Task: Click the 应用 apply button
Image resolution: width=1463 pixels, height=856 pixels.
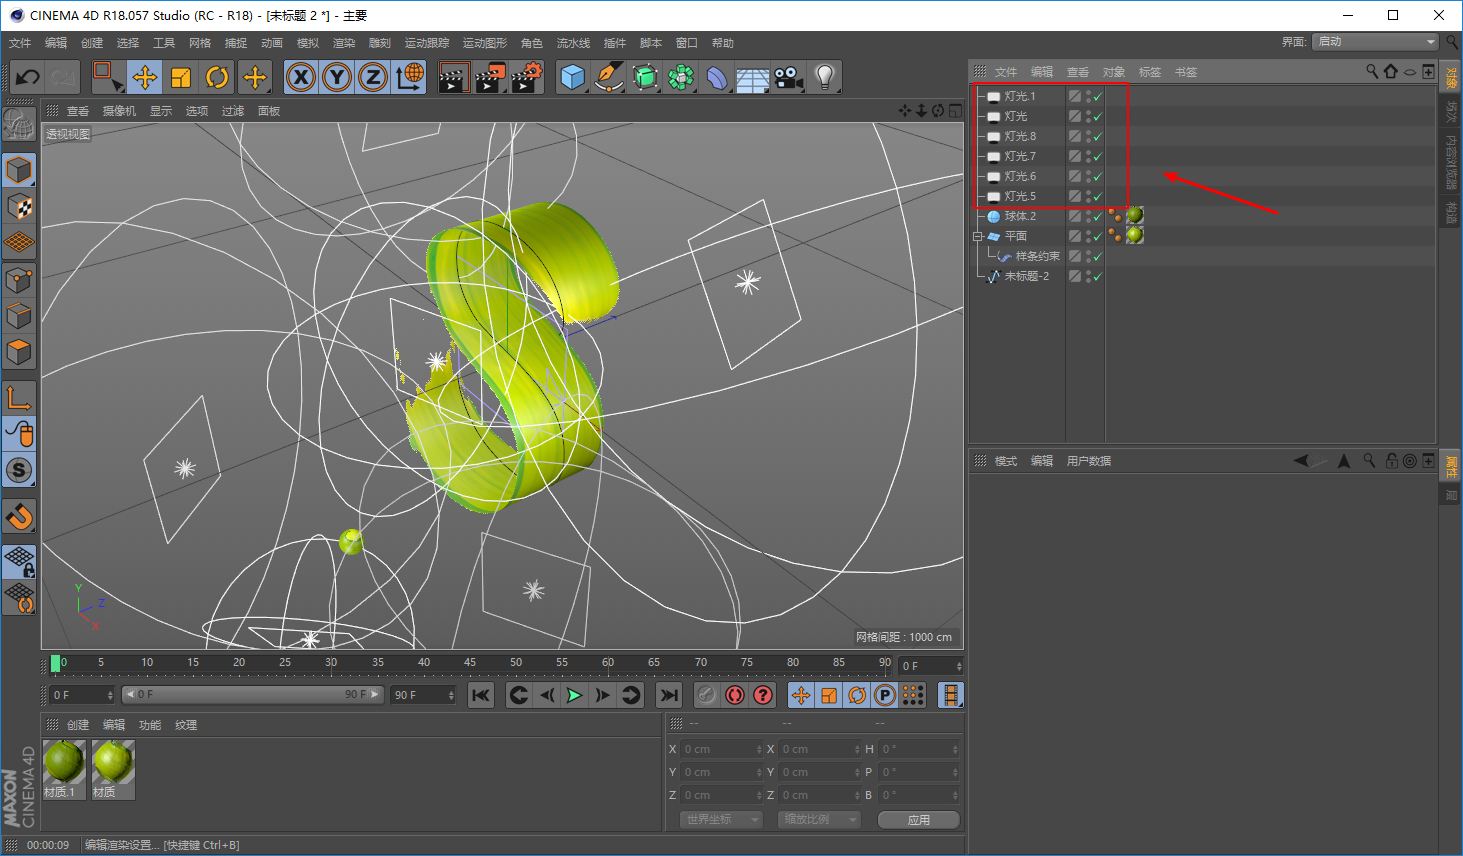Action: tap(919, 820)
